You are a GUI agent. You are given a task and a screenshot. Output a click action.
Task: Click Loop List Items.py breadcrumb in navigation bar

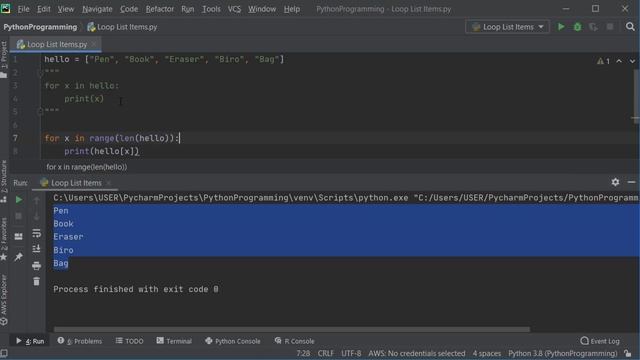pos(122,27)
